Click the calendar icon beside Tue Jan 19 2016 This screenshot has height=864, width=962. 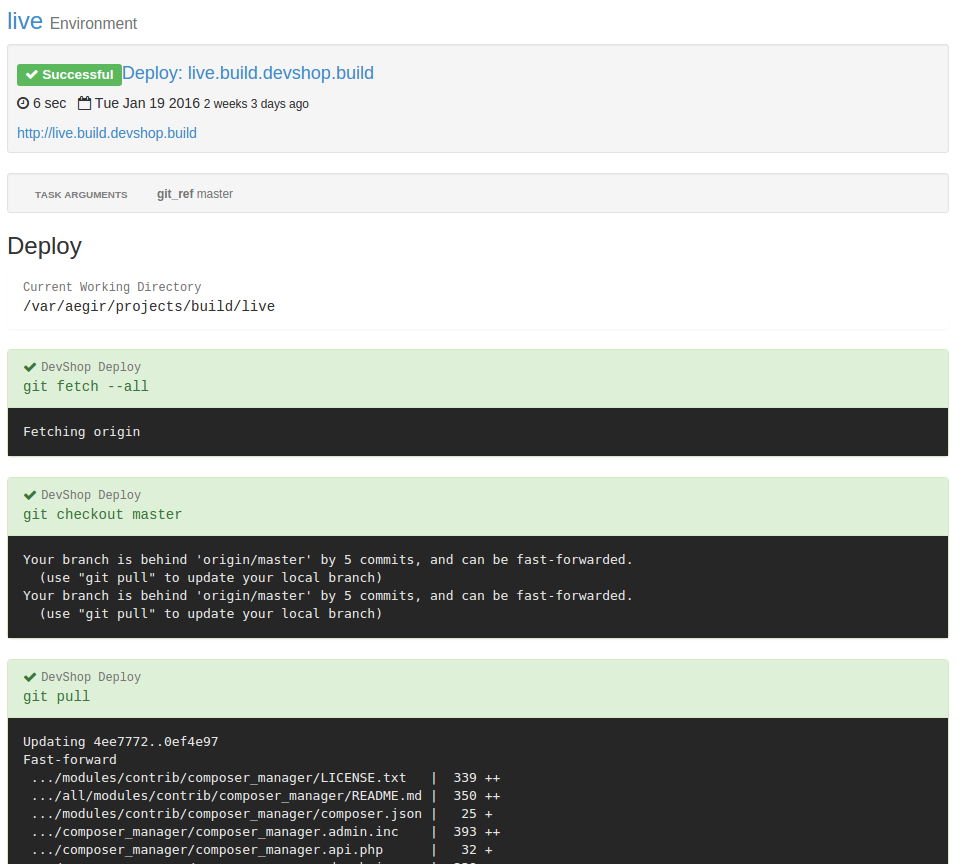(85, 103)
